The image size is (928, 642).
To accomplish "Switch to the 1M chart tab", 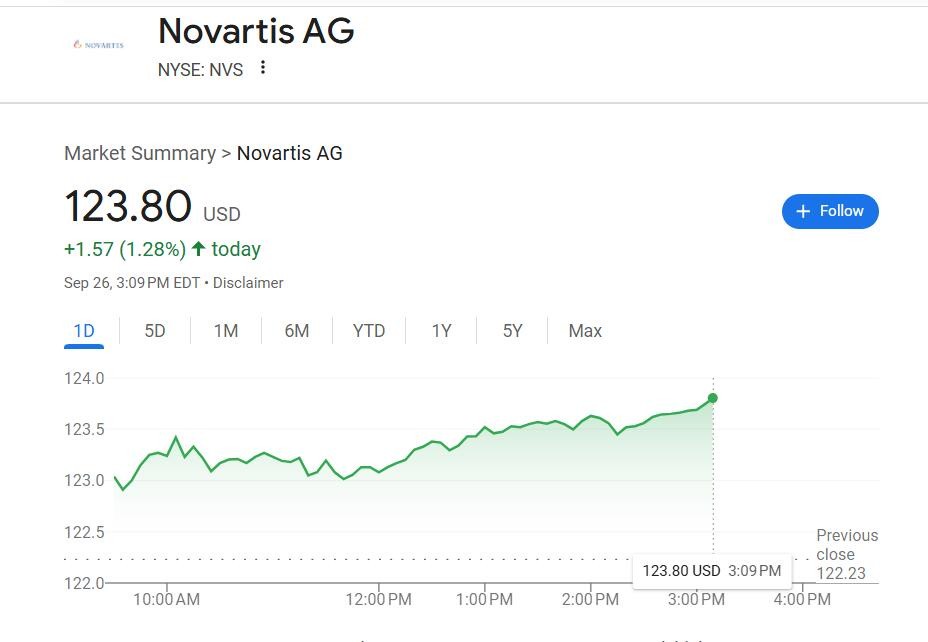I will tap(226, 331).
